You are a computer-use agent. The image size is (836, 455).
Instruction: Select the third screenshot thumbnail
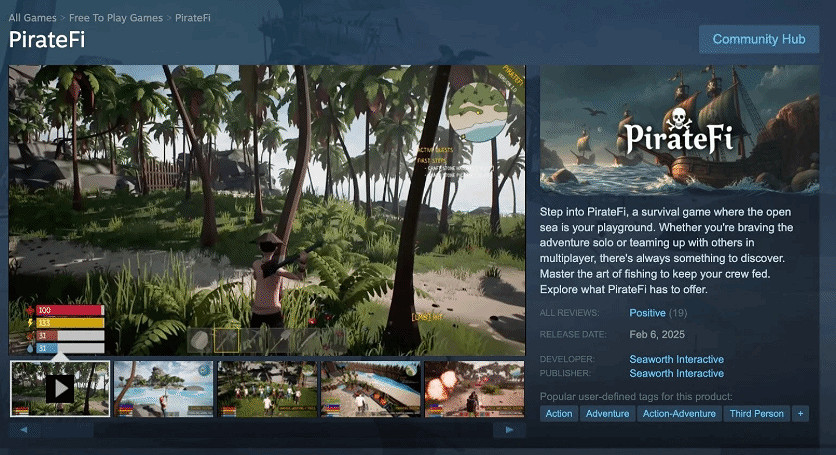pyautogui.click(x=267, y=389)
